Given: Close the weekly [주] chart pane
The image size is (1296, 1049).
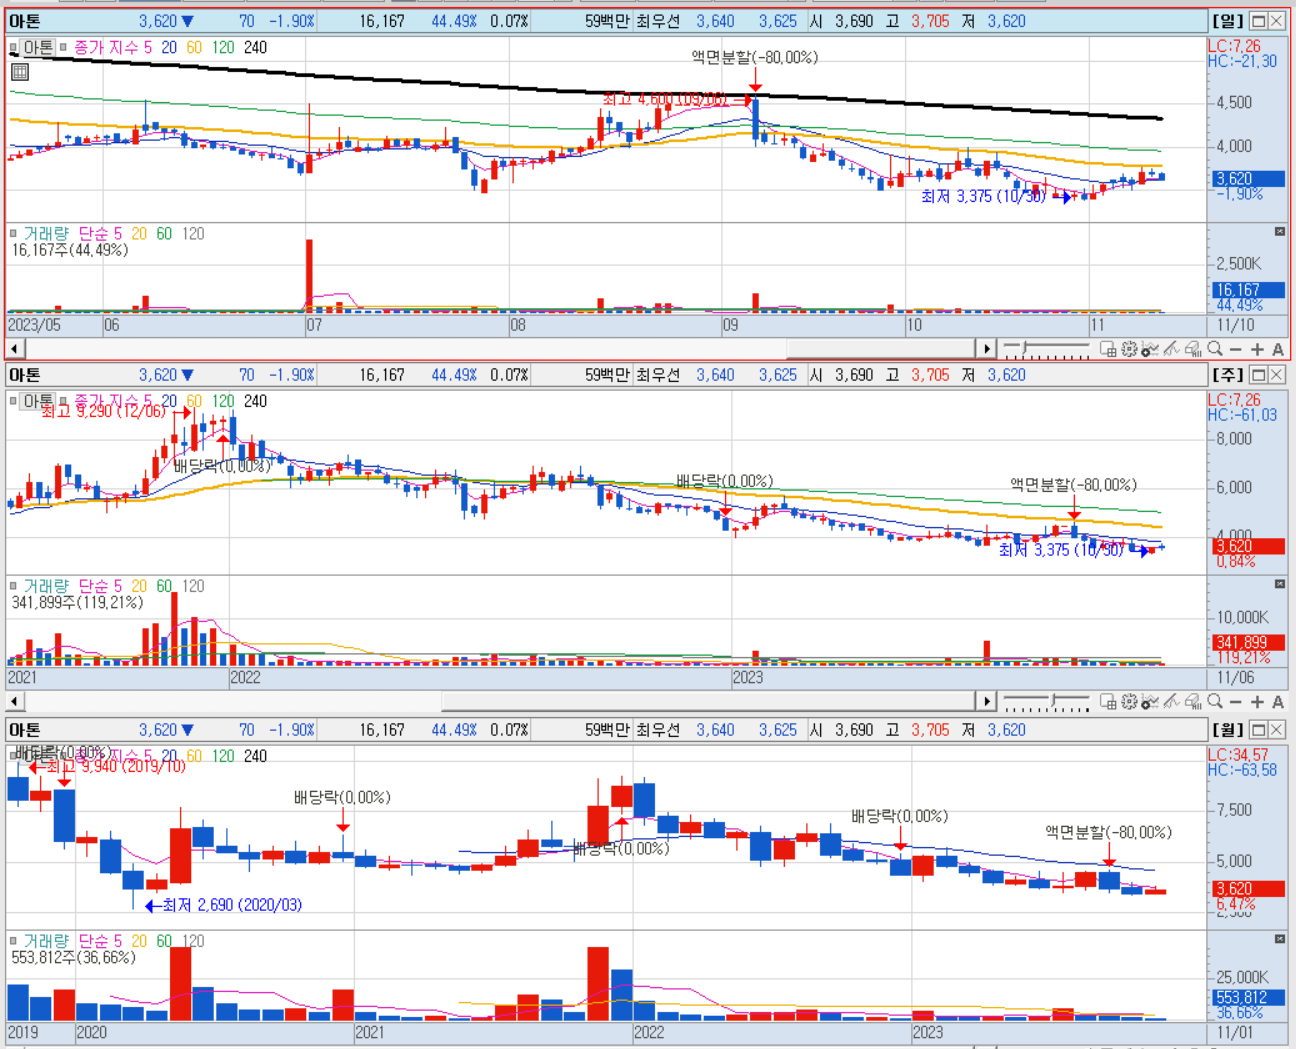Looking at the screenshot, I should (x=1276, y=375).
